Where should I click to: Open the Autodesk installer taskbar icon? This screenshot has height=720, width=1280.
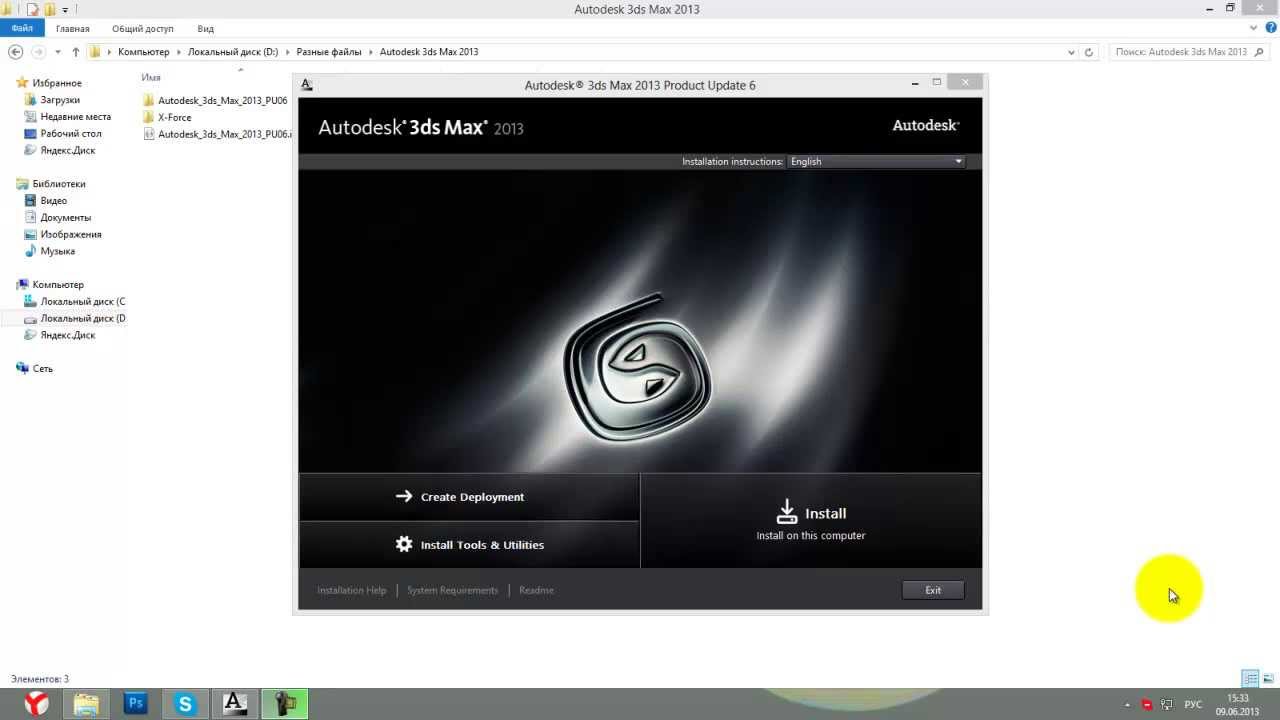point(235,704)
